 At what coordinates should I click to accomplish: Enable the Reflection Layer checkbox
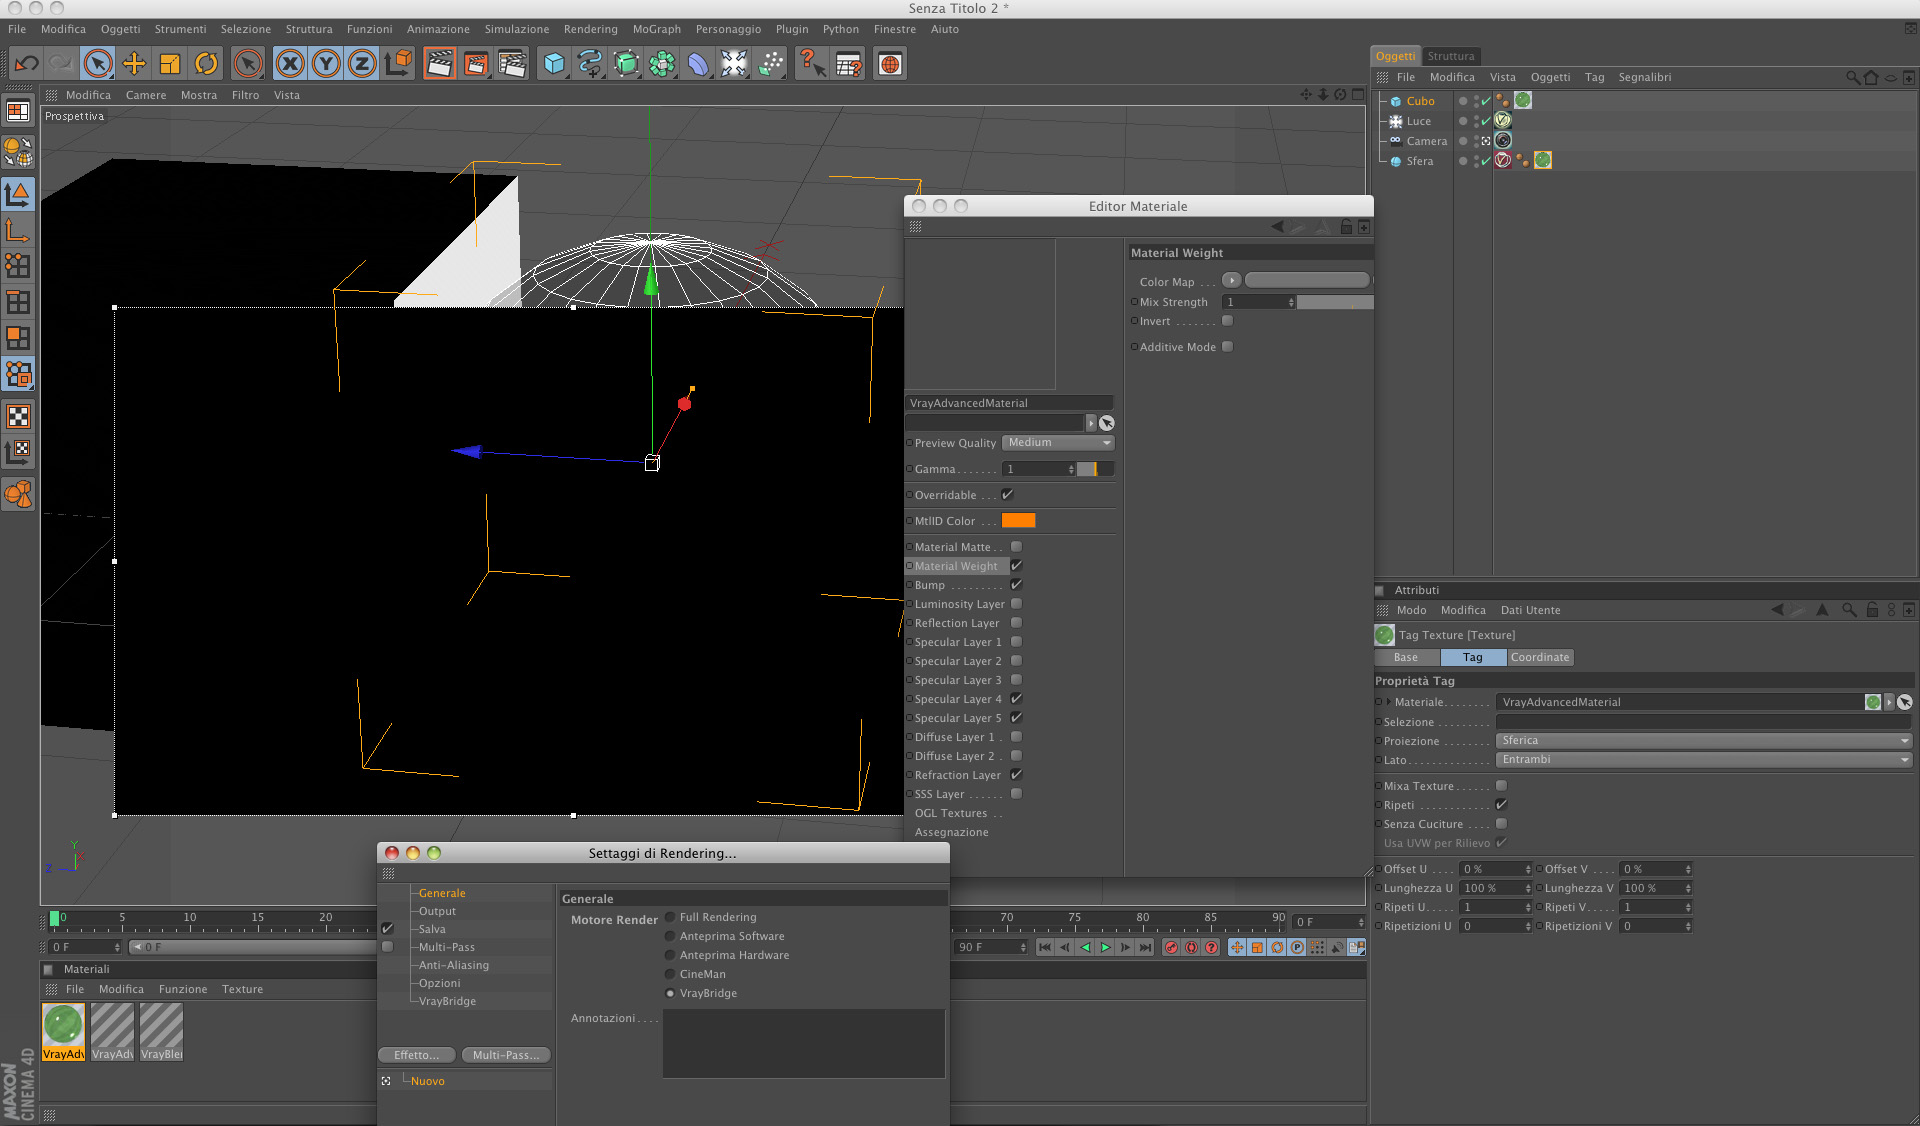click(x=1016, y=623)
